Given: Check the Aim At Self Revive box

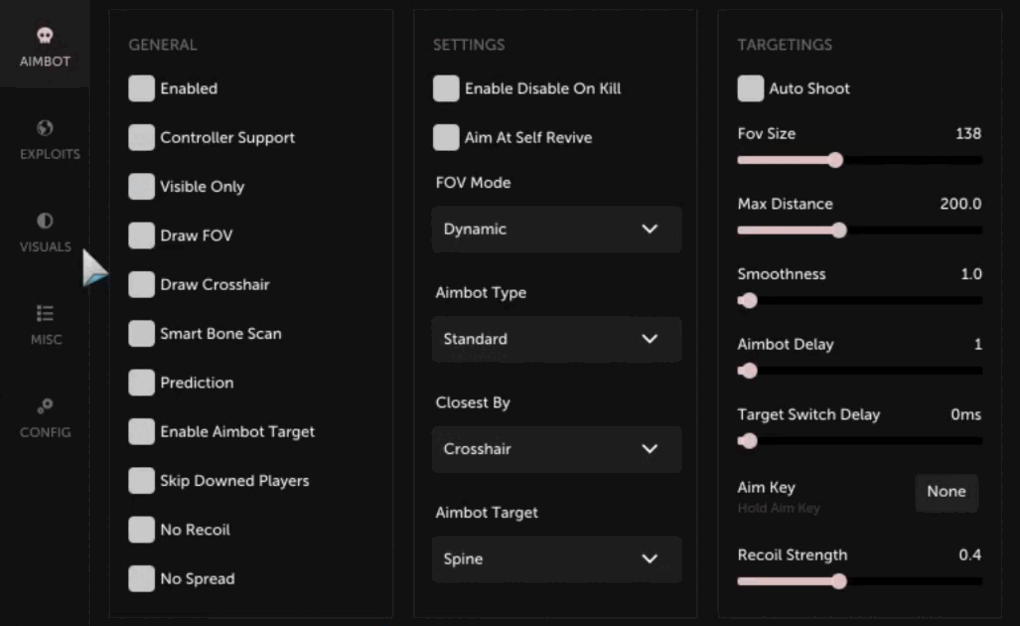Looking at the screenshot, I should click(x=446, y=137).
